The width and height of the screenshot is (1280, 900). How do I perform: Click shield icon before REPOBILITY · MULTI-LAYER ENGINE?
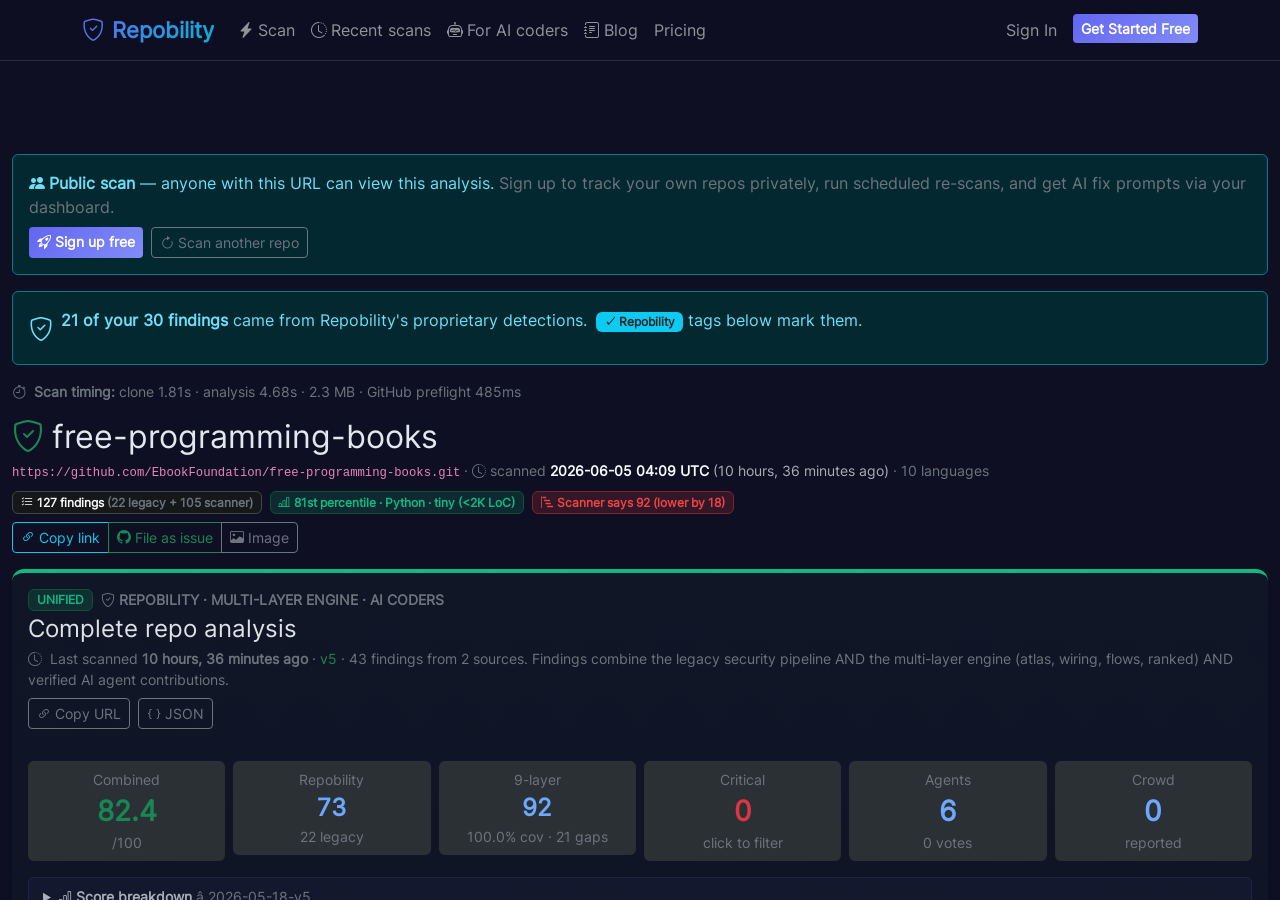coord(108,600)
